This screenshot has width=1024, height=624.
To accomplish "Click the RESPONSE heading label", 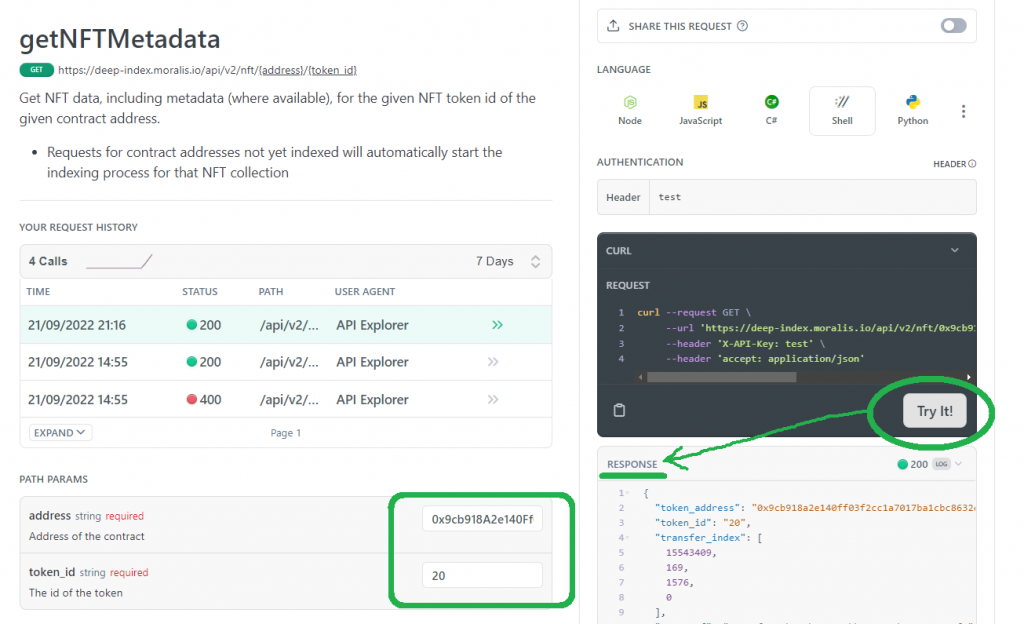I will click(x=632, y=464).
